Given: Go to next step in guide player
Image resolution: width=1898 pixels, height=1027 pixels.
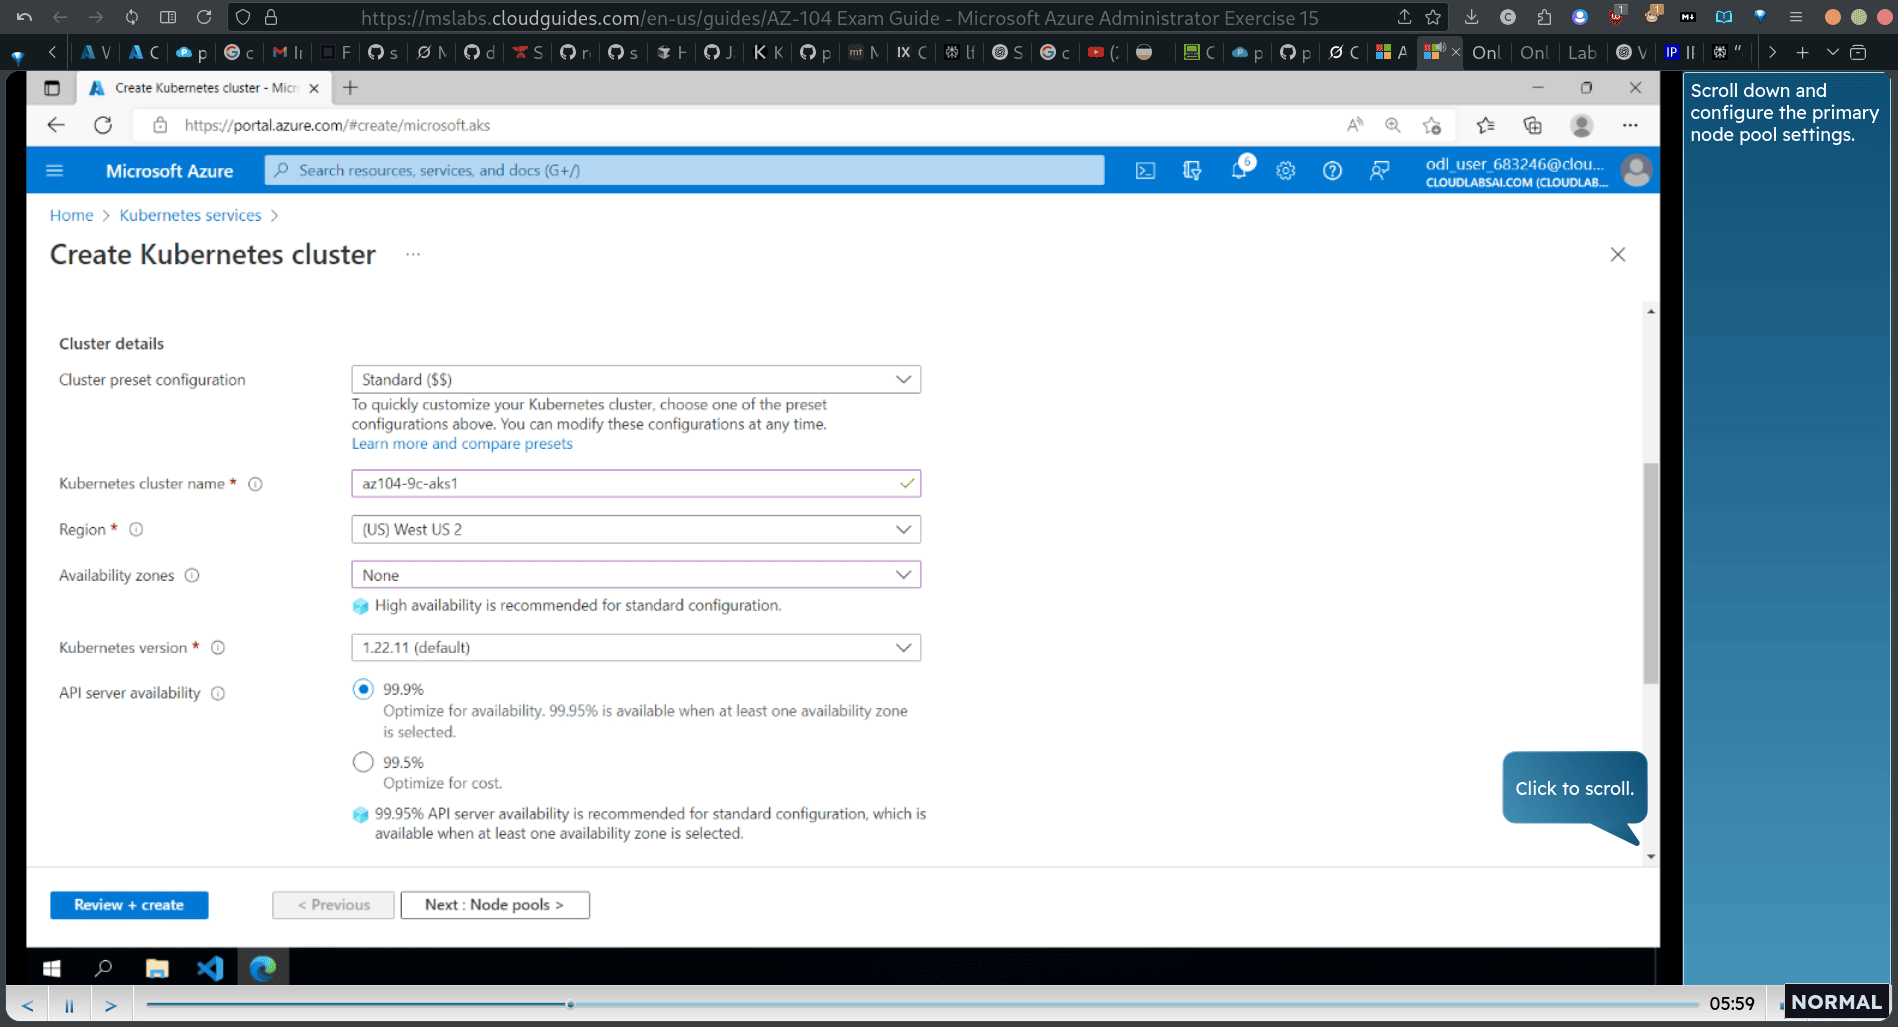Looking at the screenshot, I should (111, 1005).
